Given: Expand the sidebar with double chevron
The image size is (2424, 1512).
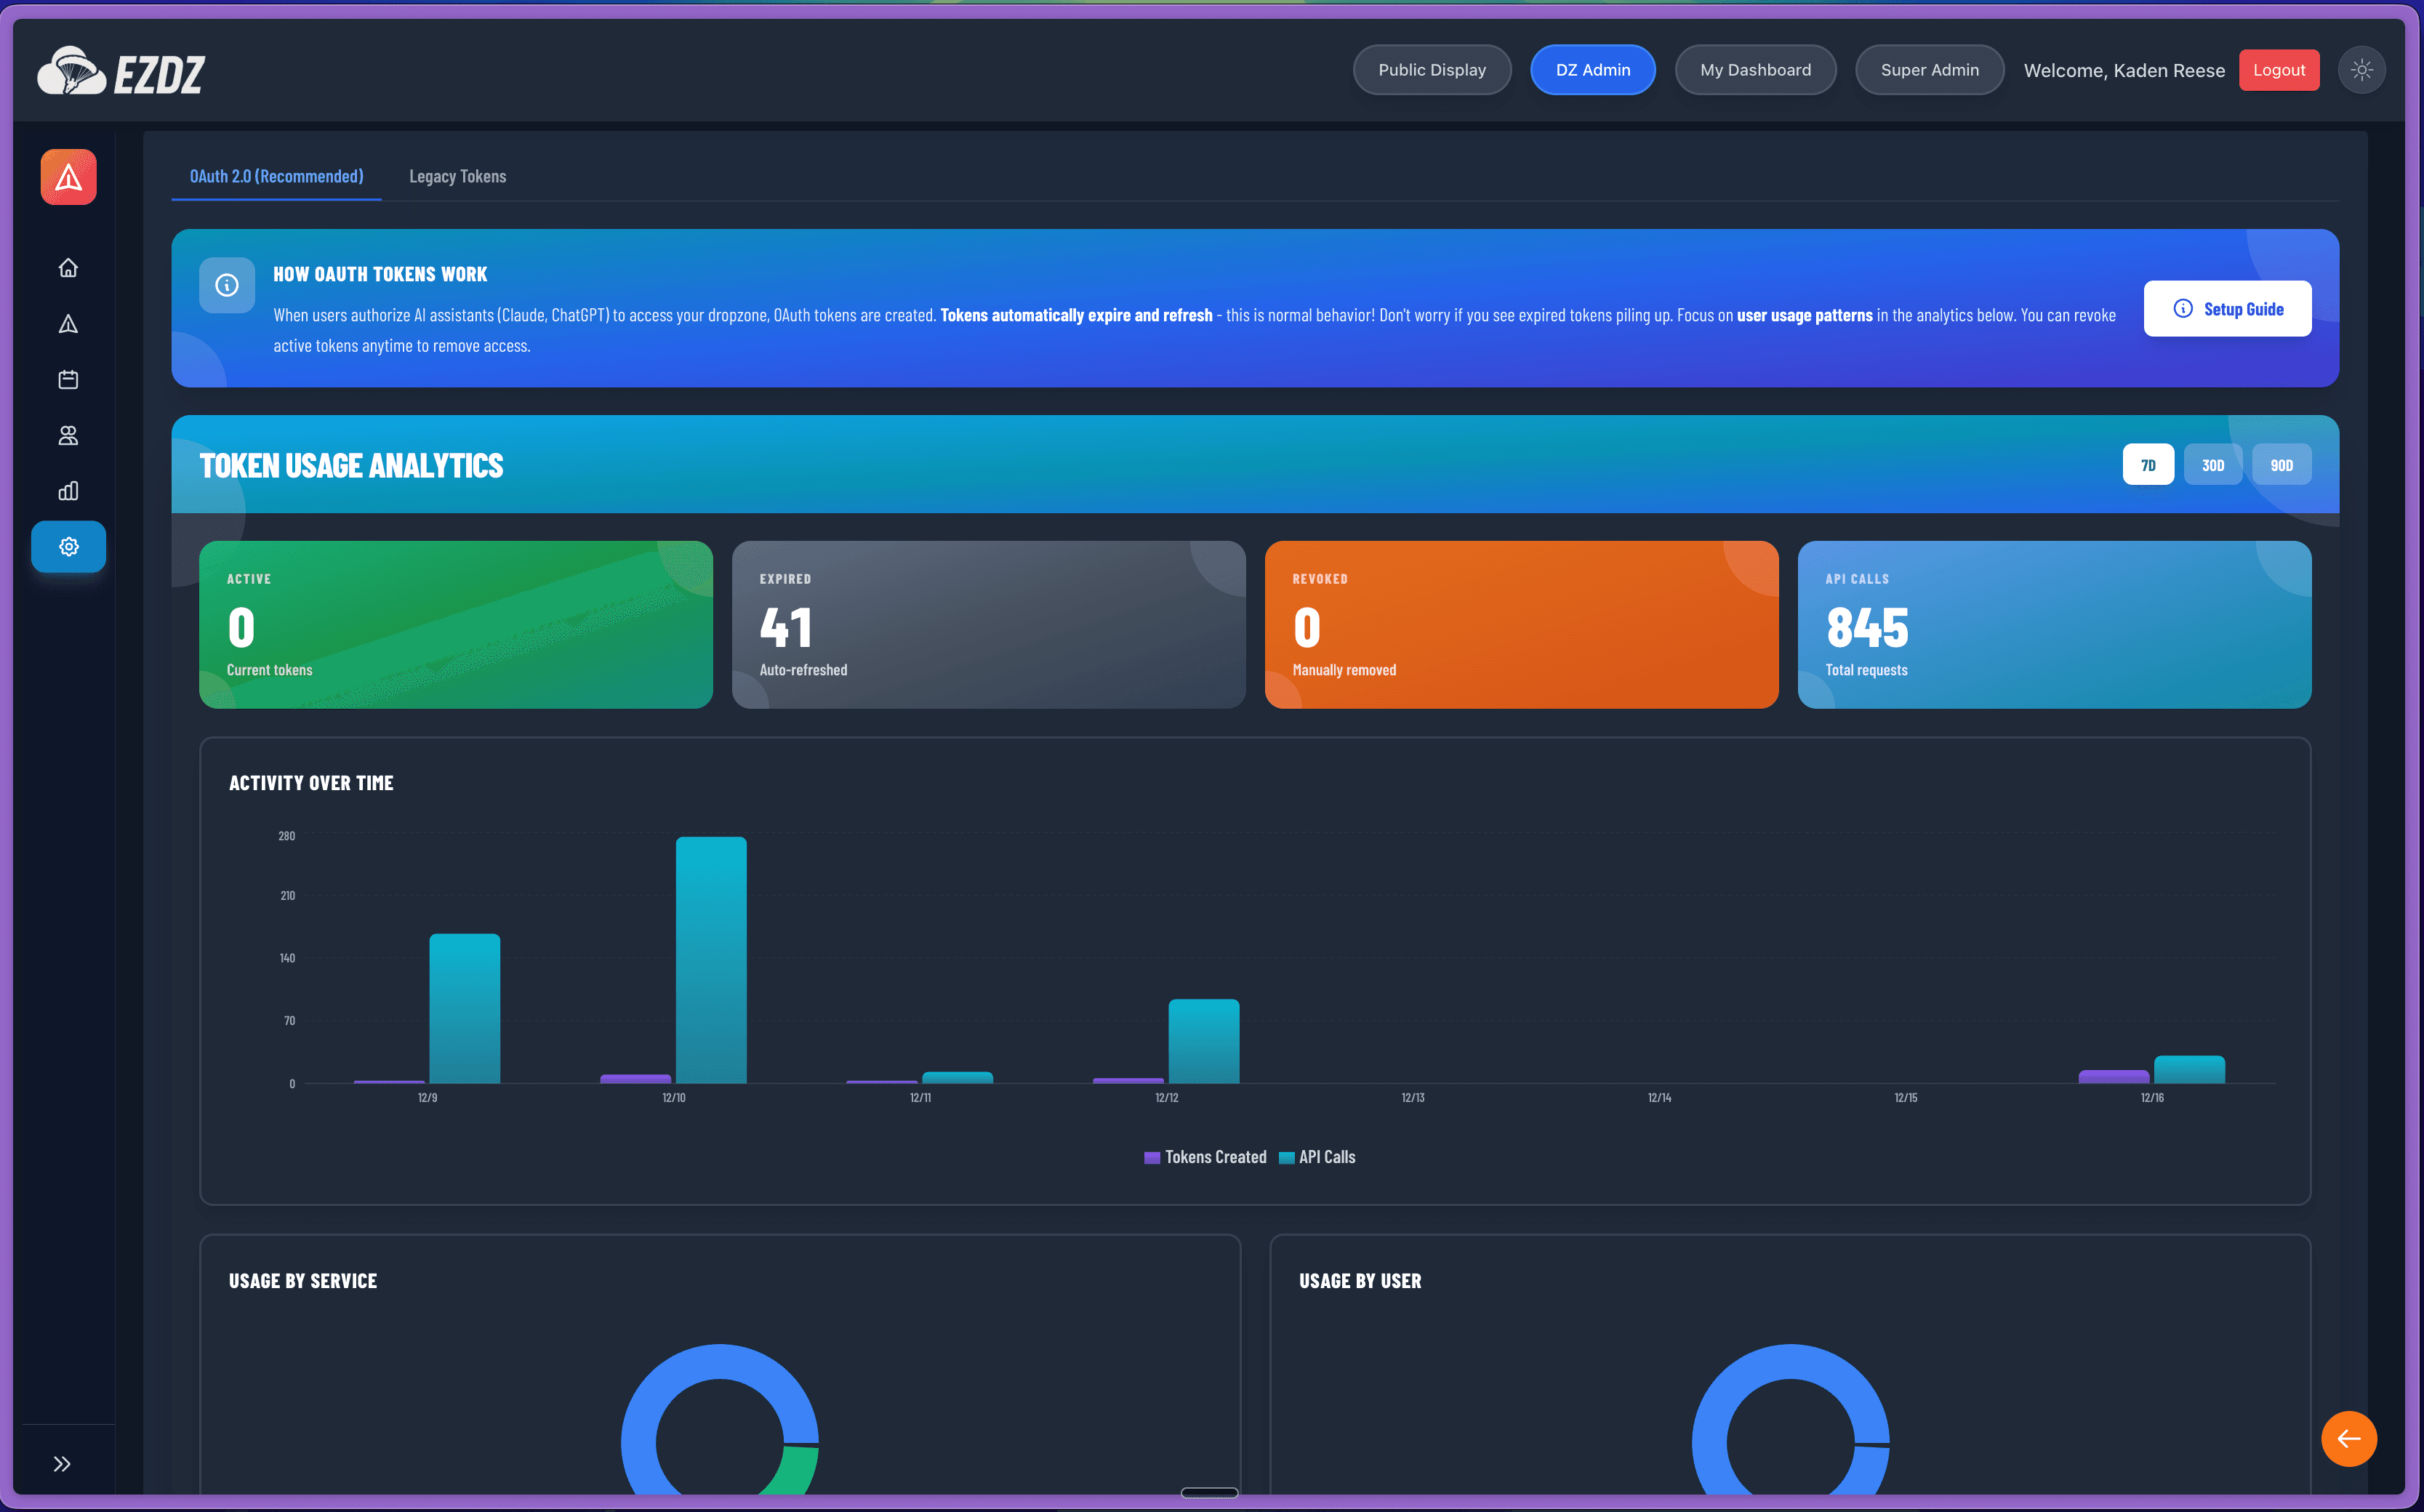Looking at the screenshot, I should [x=62, y=1464].
